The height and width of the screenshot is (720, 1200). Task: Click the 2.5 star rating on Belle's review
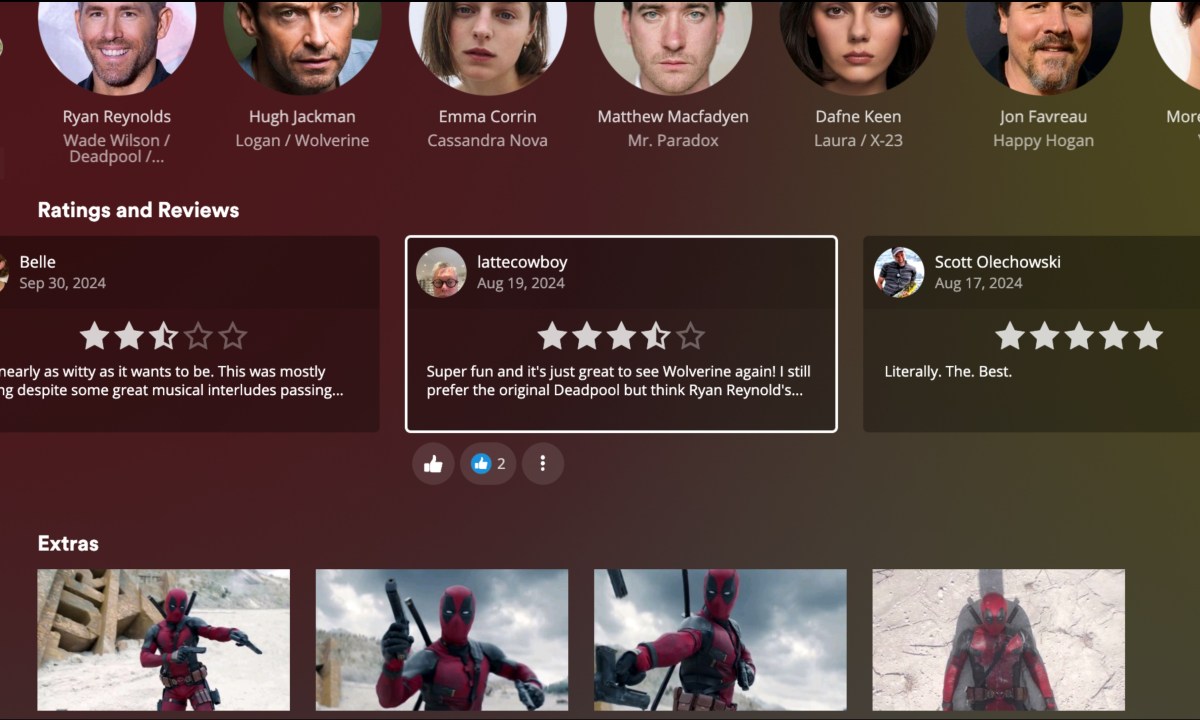163,336
